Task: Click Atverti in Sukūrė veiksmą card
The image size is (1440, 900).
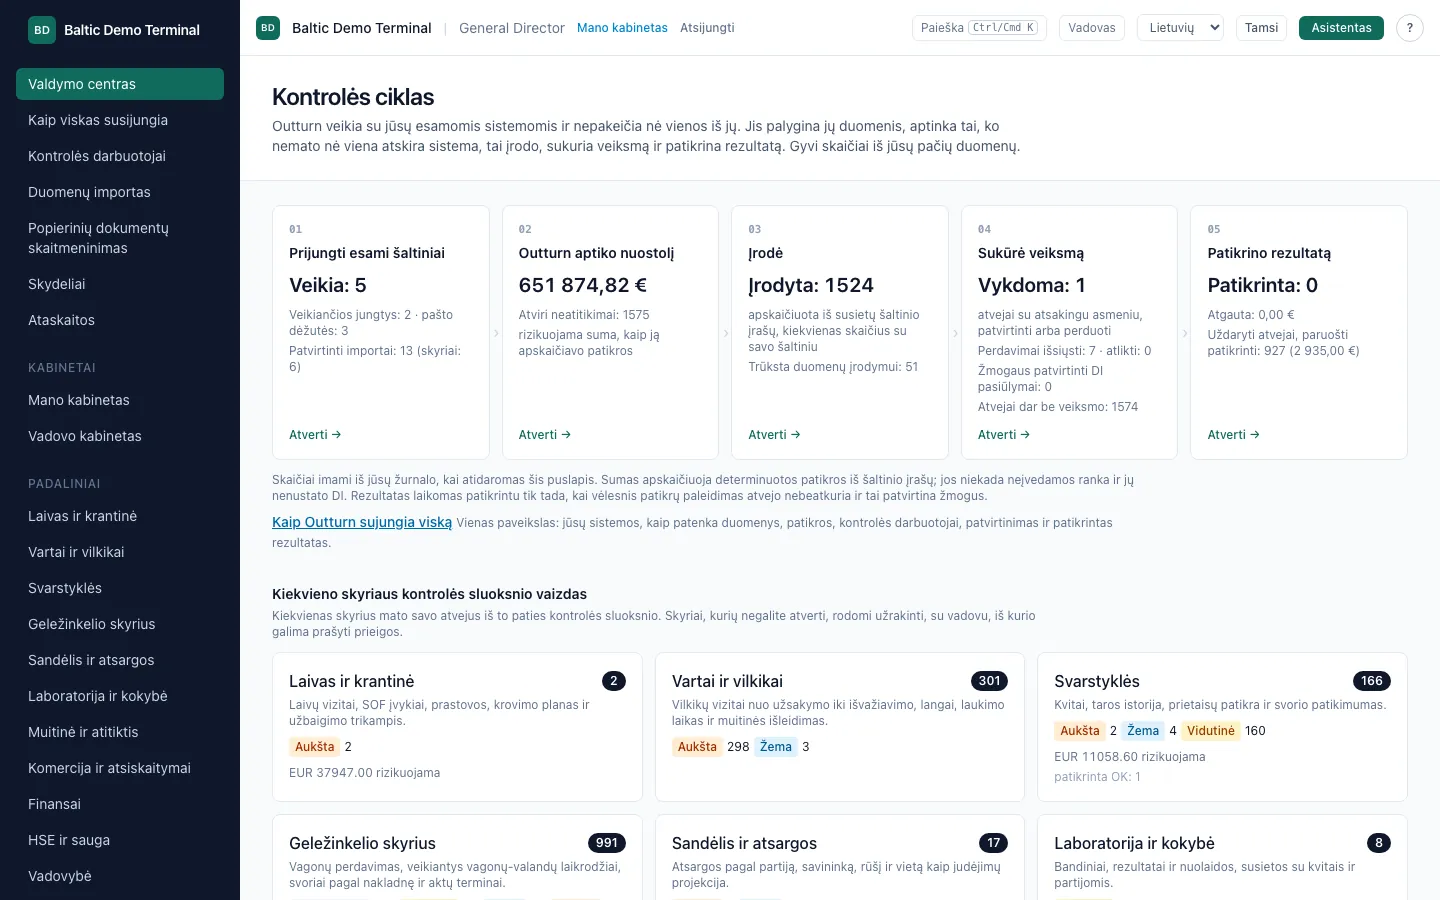Action: pos(1004,435)
